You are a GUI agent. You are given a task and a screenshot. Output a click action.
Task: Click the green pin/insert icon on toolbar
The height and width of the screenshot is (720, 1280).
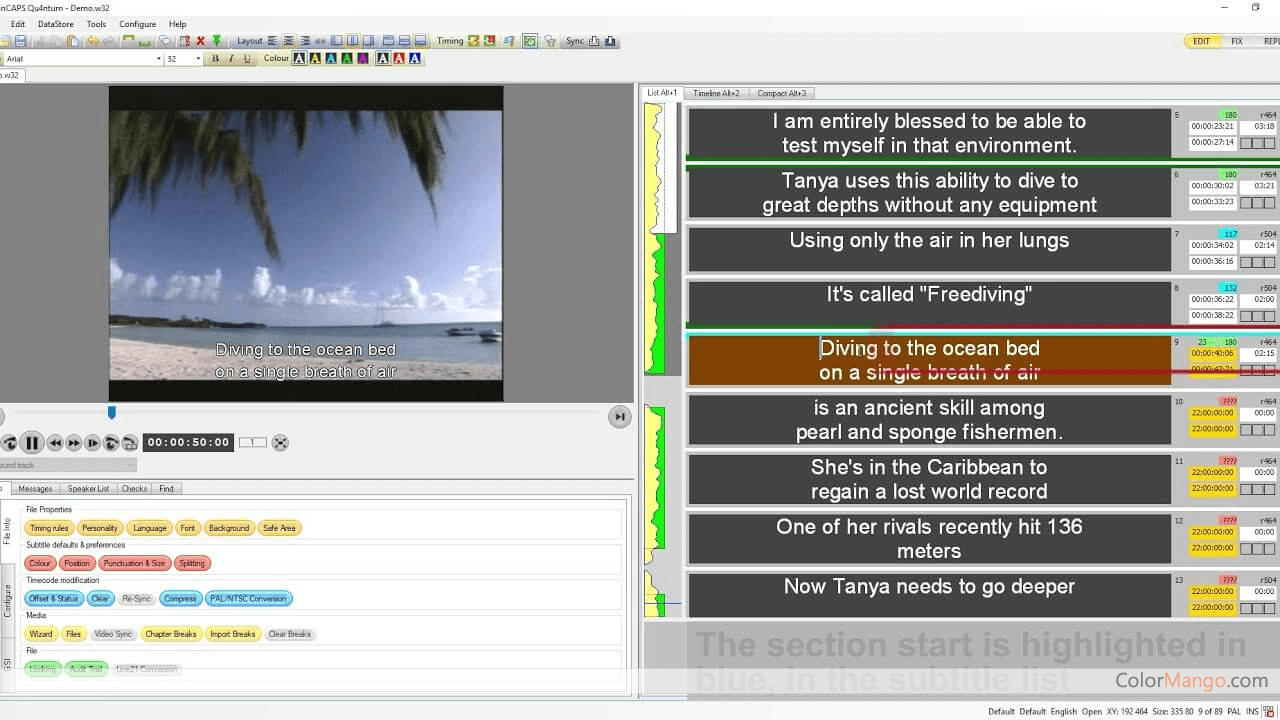click(218, 41)
